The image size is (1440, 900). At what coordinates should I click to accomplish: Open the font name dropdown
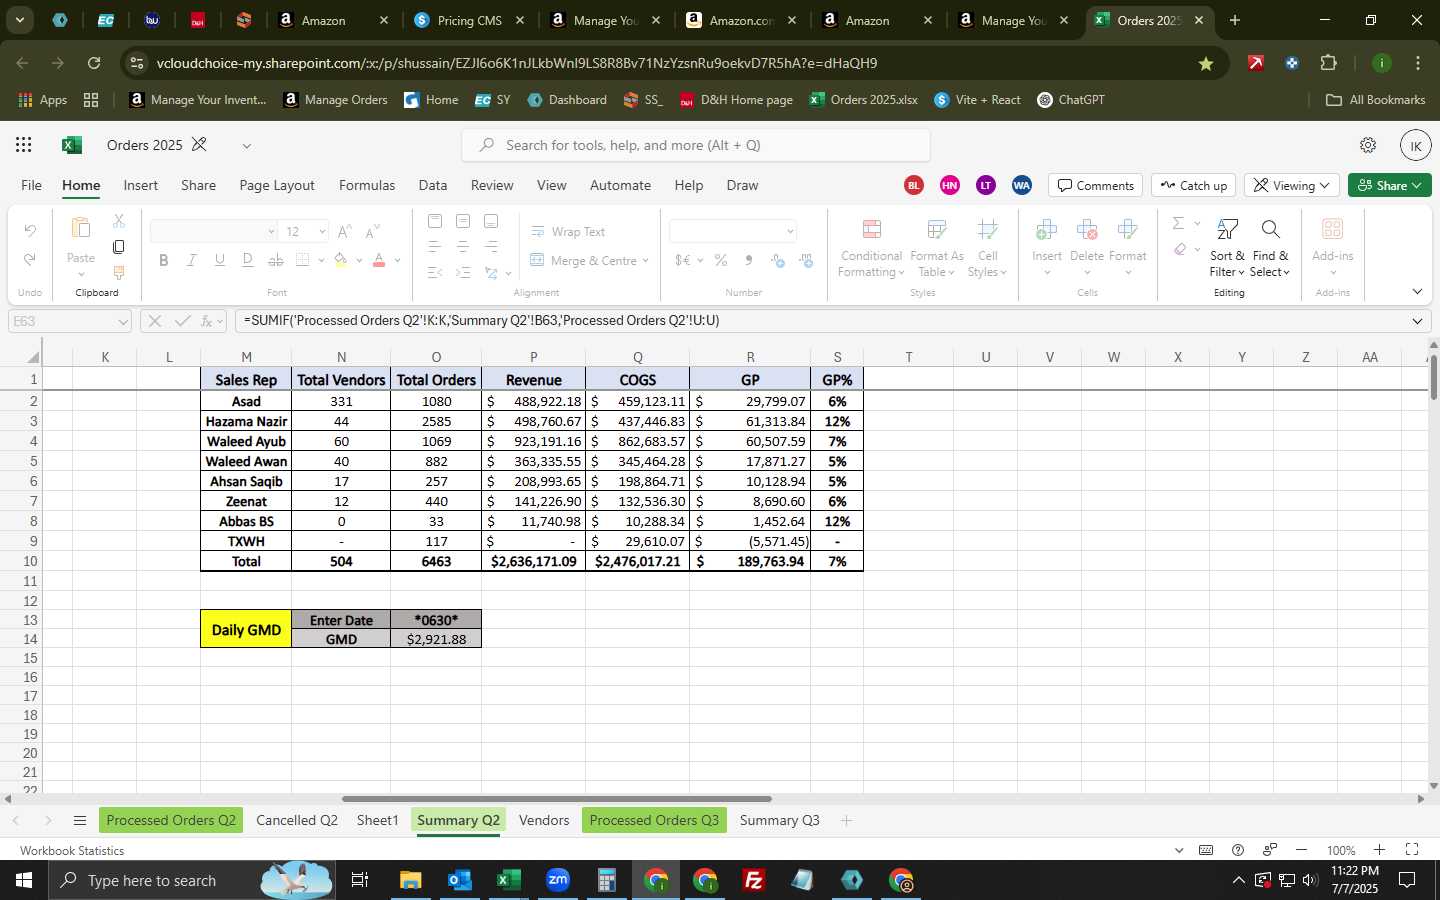(x=270, y=232)
